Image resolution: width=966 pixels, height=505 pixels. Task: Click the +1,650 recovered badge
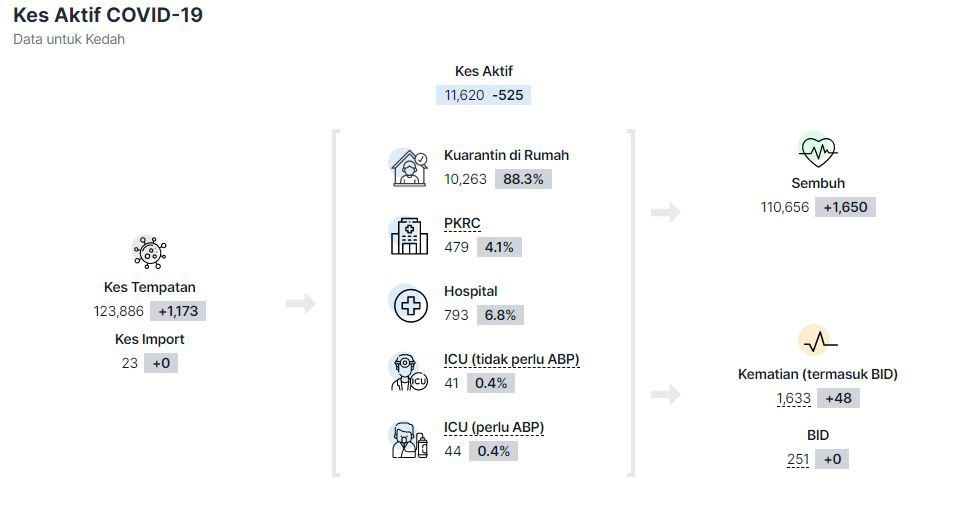click(845, 208)
